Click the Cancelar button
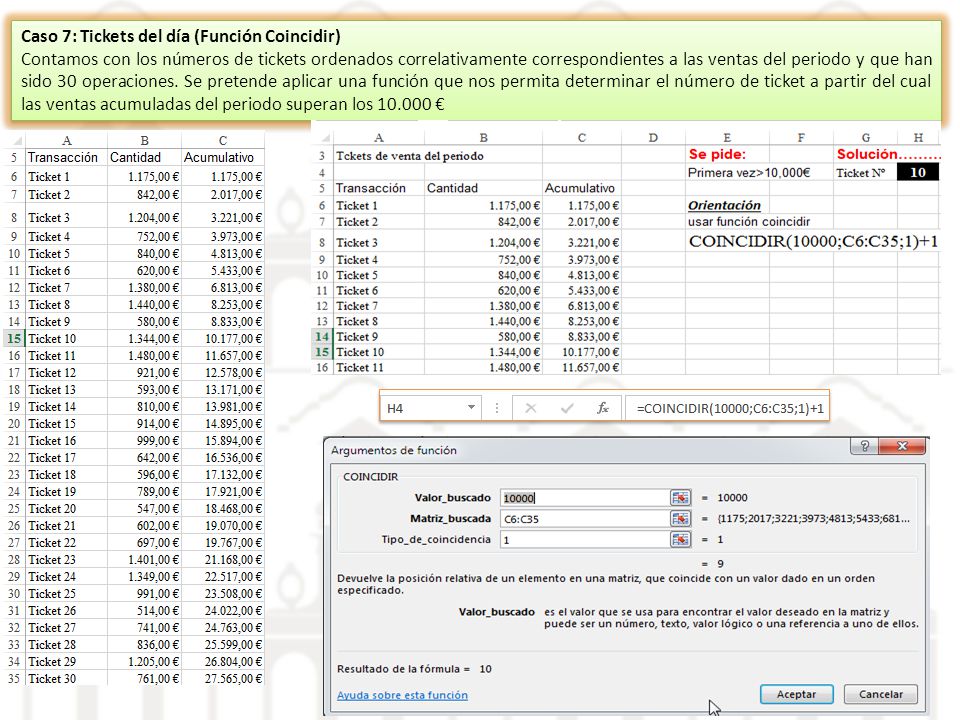 [880, 694]
